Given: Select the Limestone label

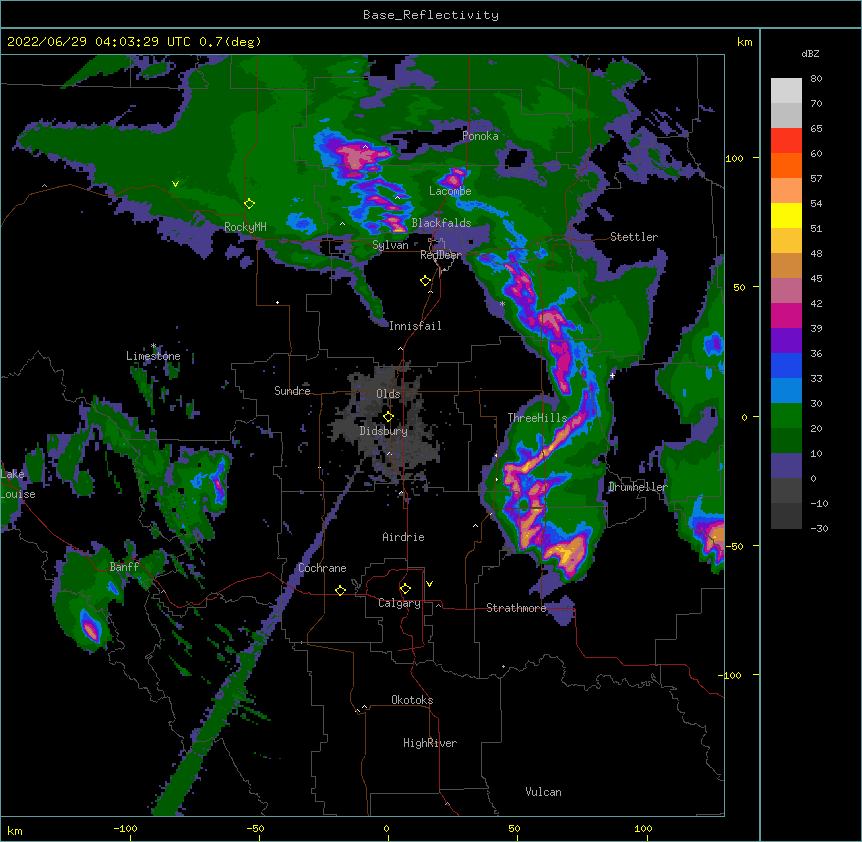Looking at the screenshot, I should point(153,356).
